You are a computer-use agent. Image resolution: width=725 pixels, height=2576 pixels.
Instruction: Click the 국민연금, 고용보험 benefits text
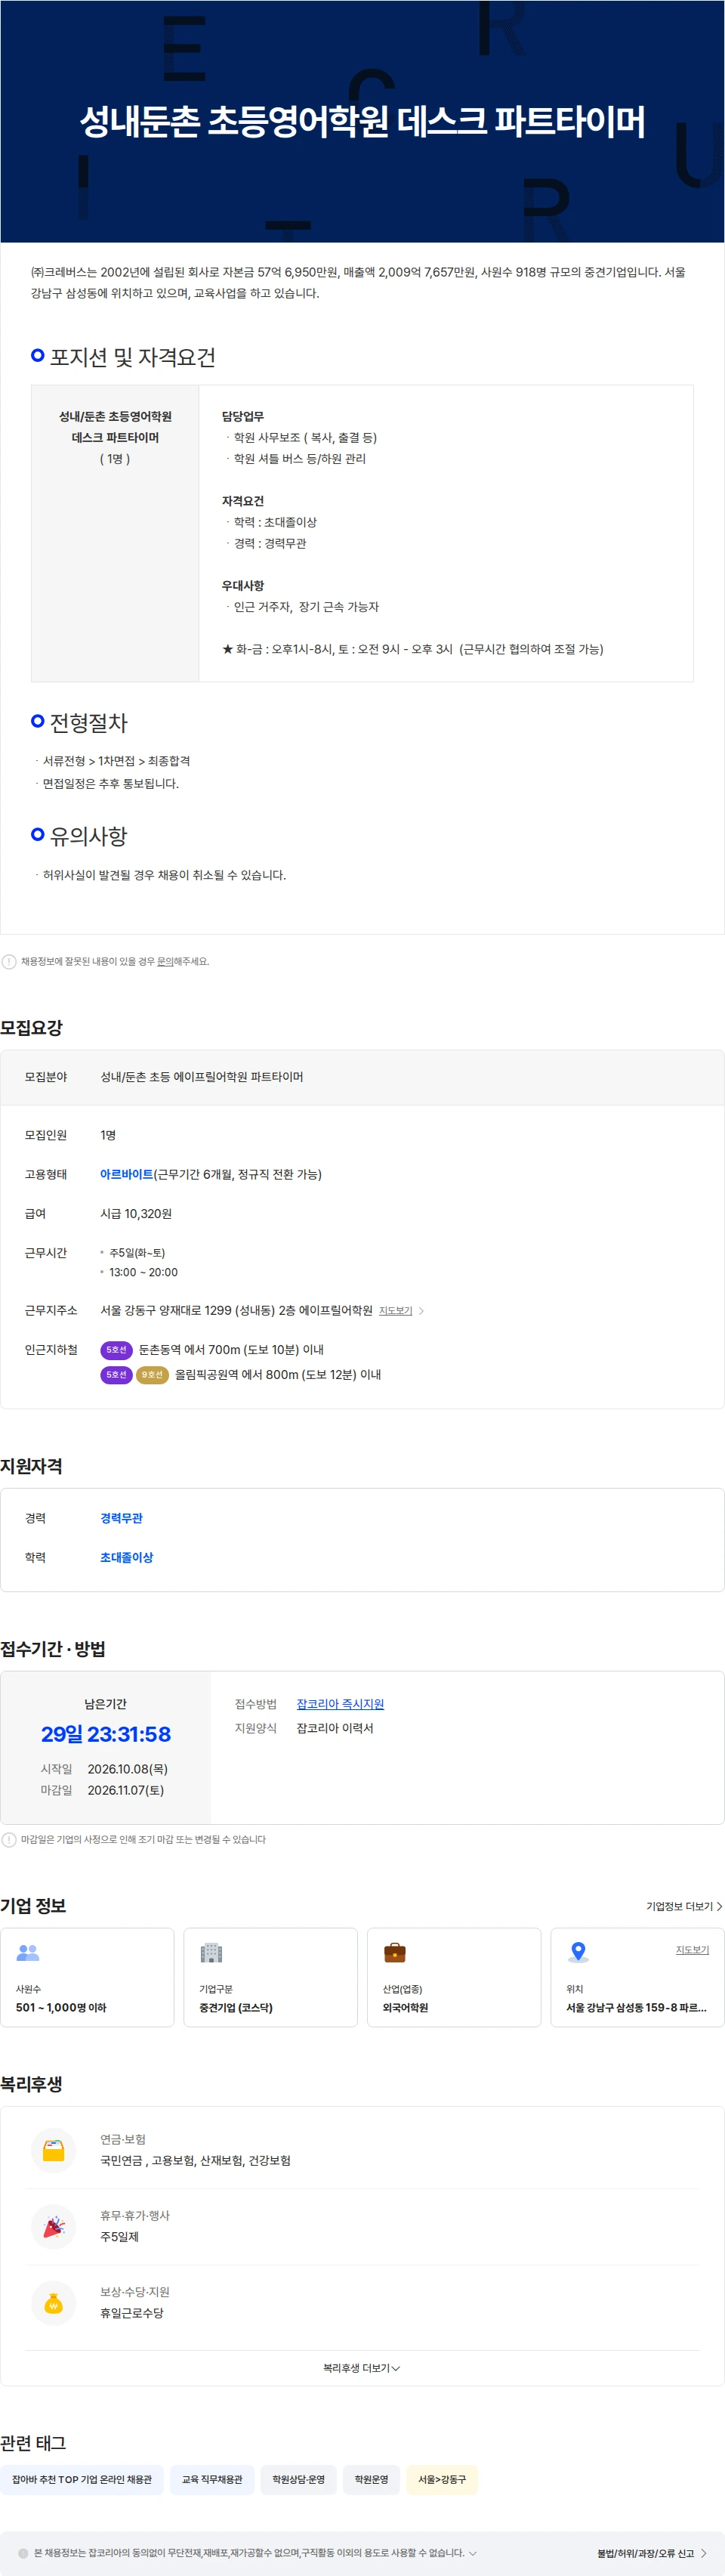[x=195, y=2160]
